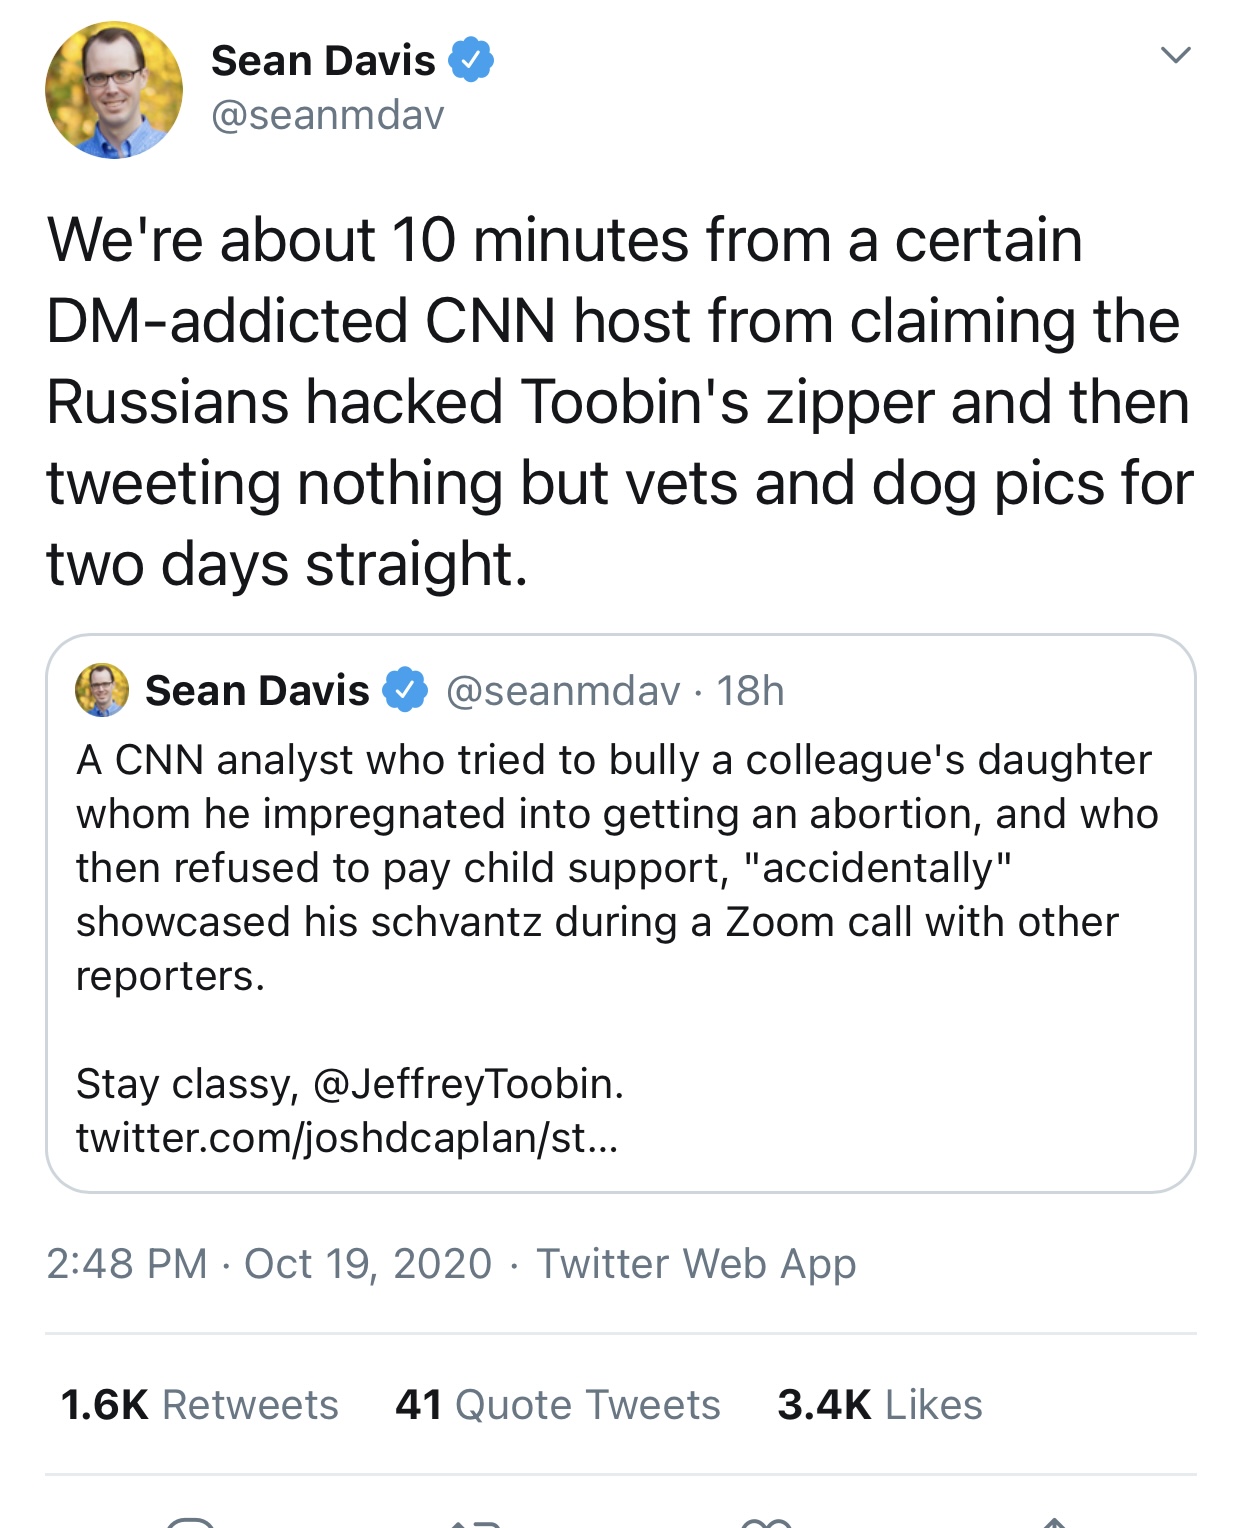View the 1.6K Retweets list
This screenshot has width=1240, height=1528.
pyautogui.click(x=199, y=1405)
